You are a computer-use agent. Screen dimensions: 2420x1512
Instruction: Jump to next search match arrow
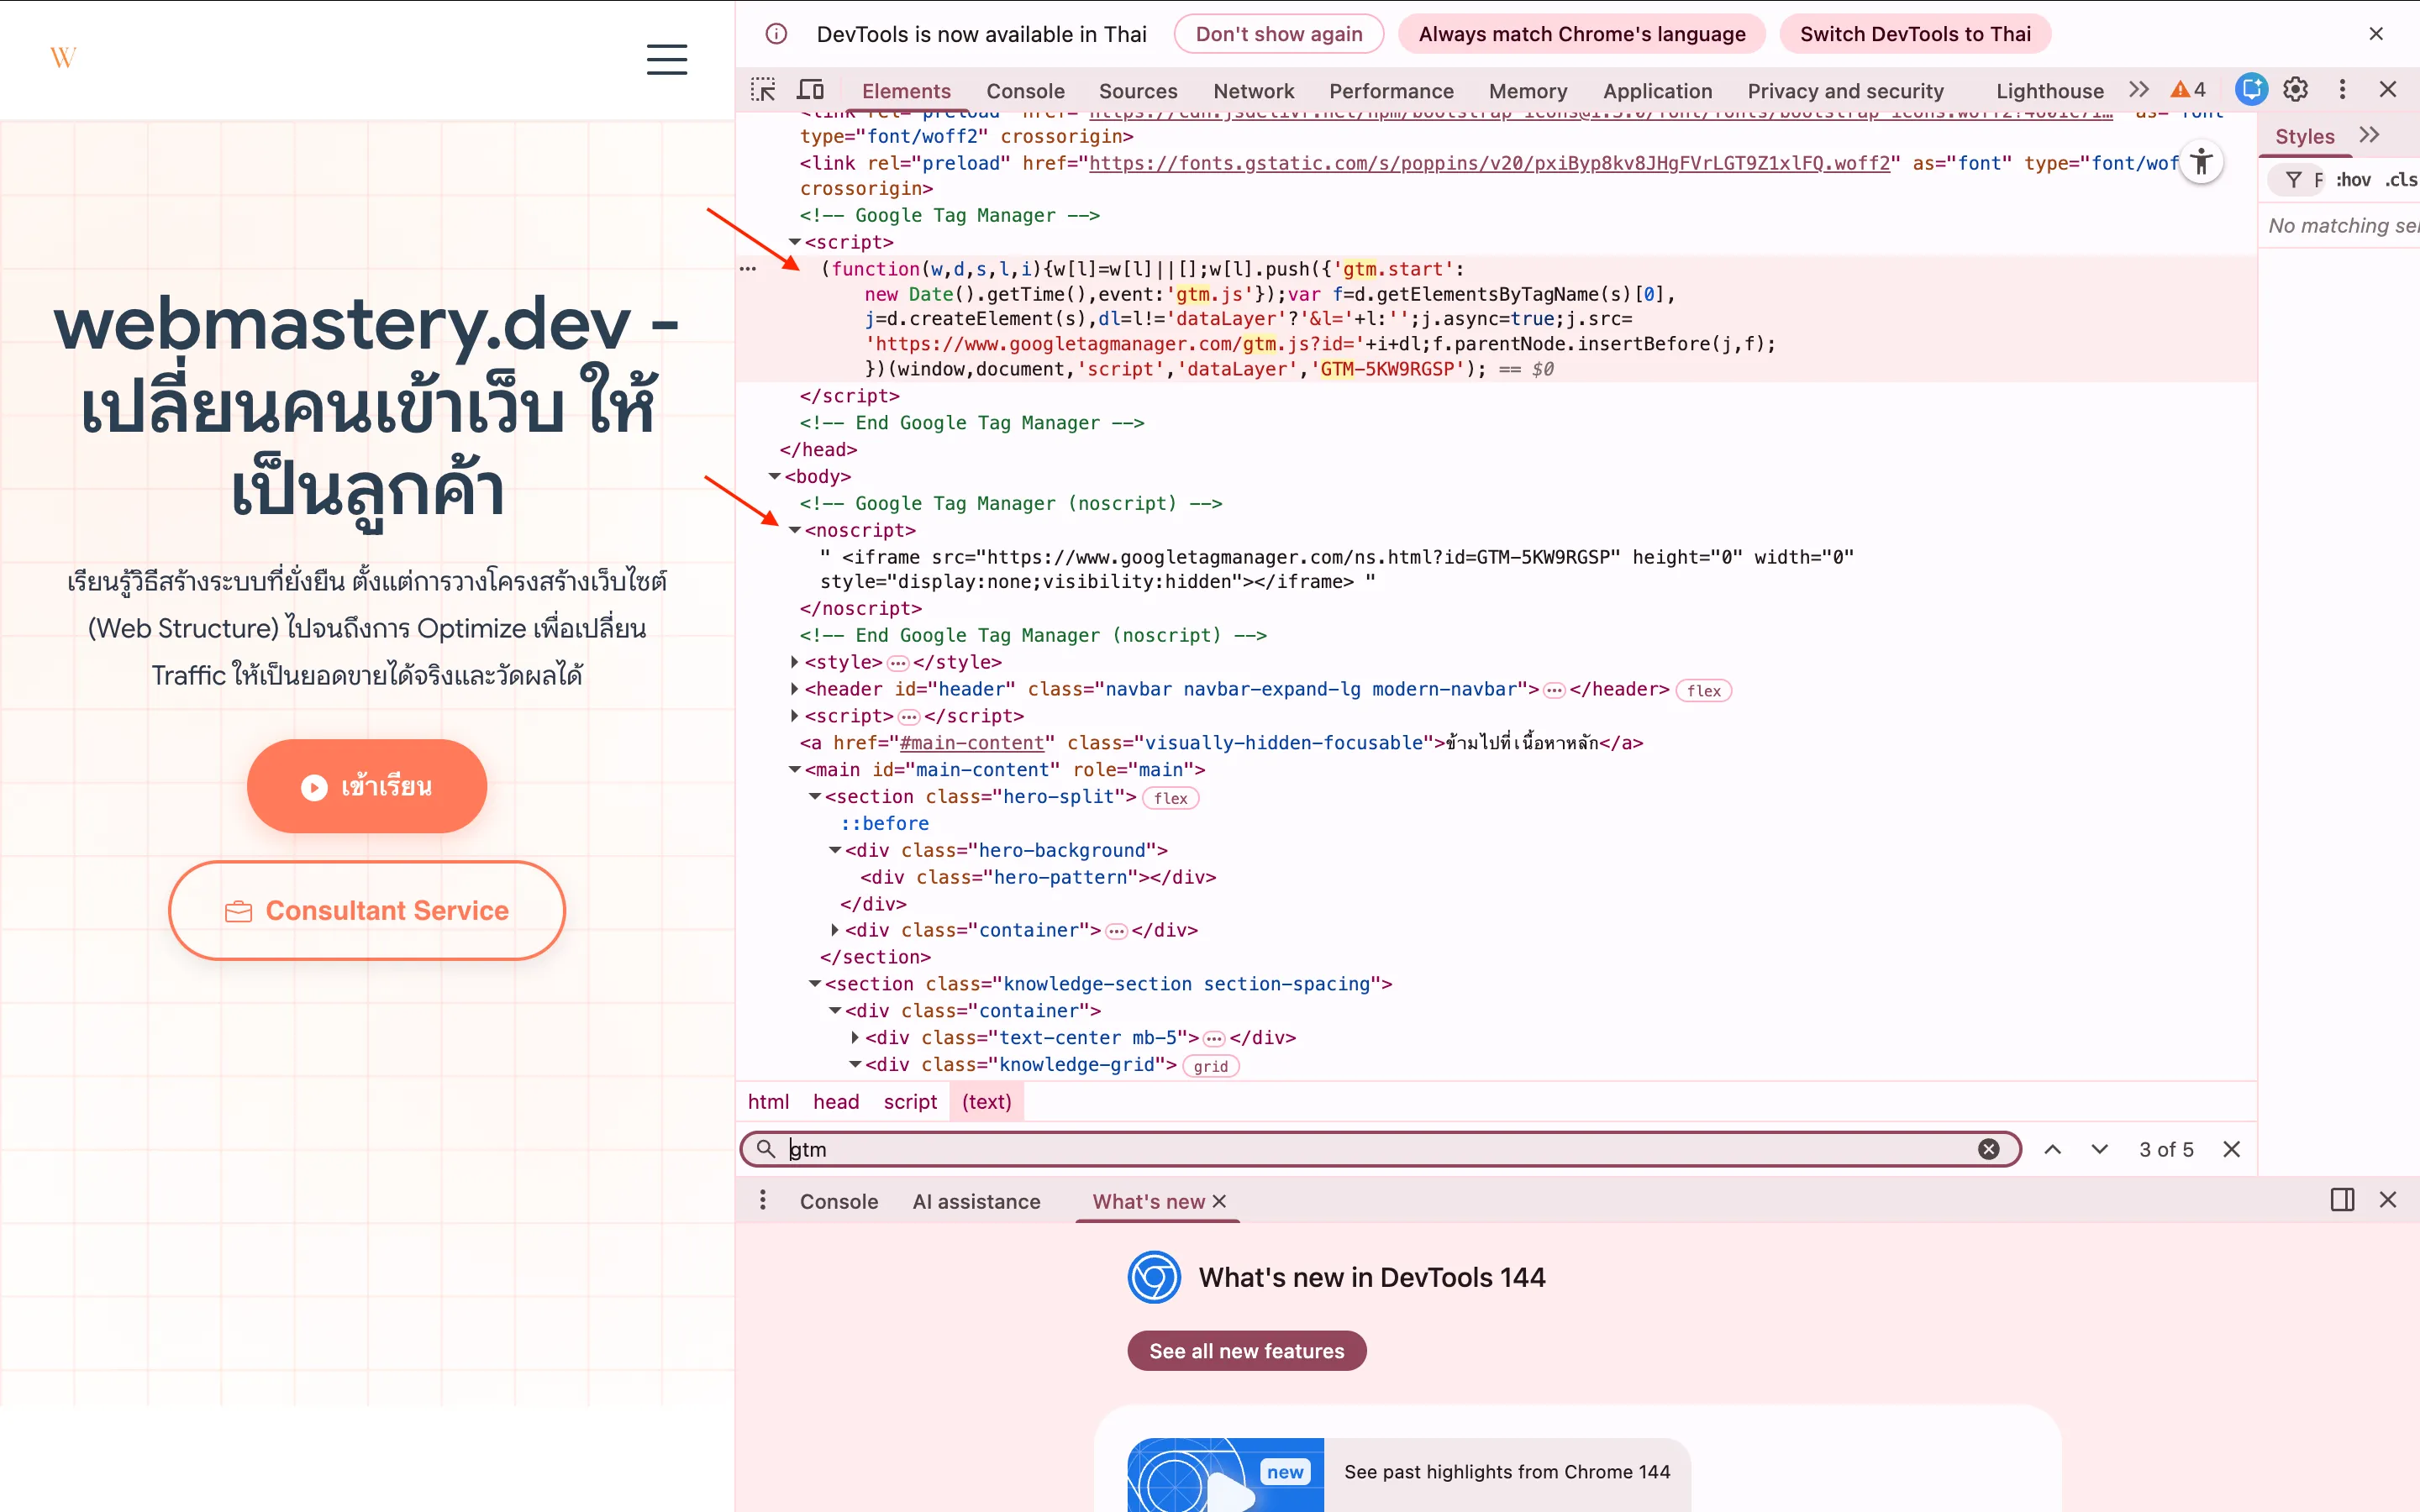pos(2100,1149)
